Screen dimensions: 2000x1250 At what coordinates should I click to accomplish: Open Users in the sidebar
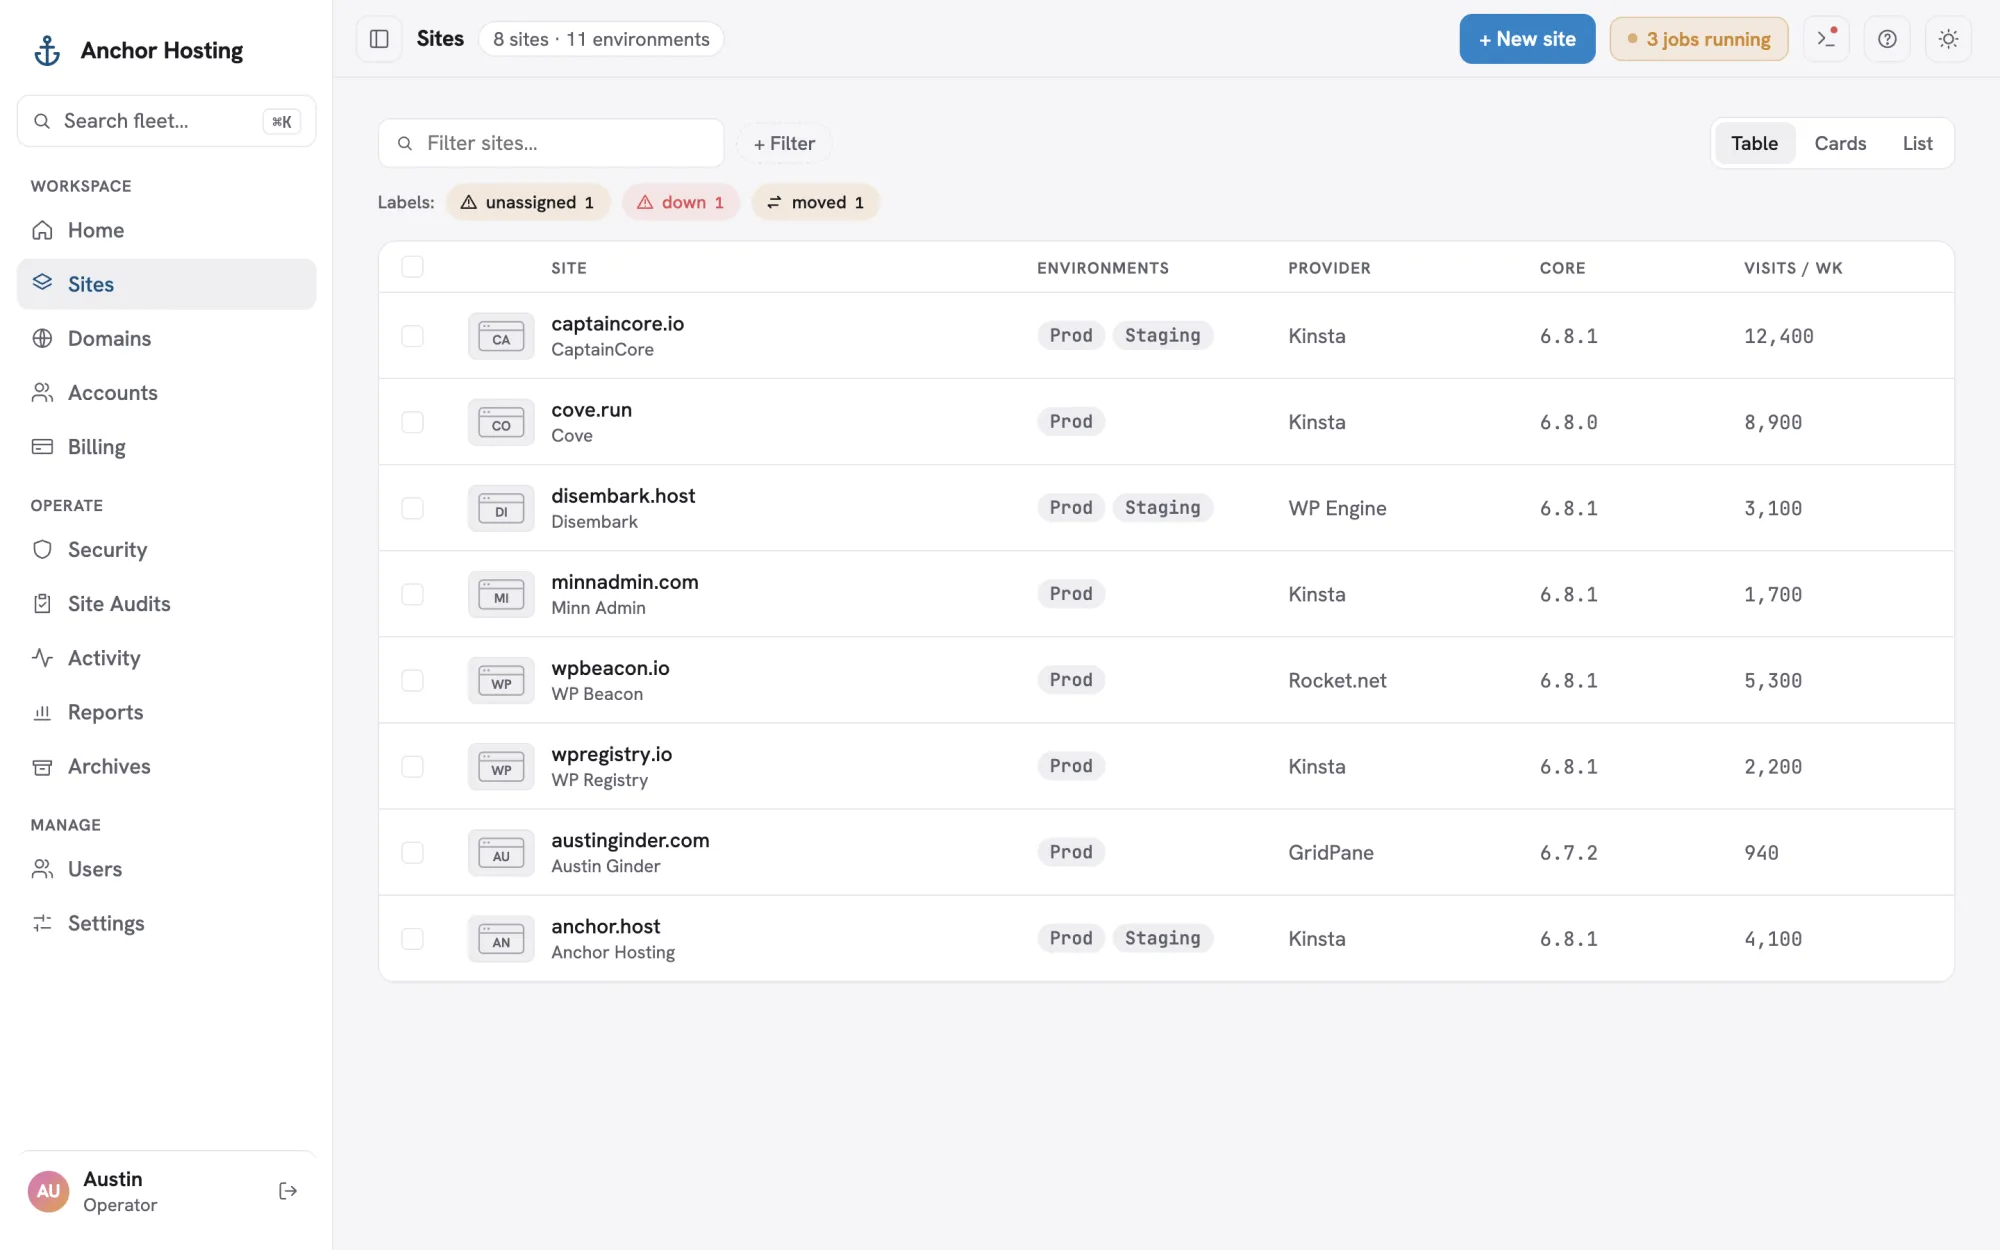click(166, 868)
